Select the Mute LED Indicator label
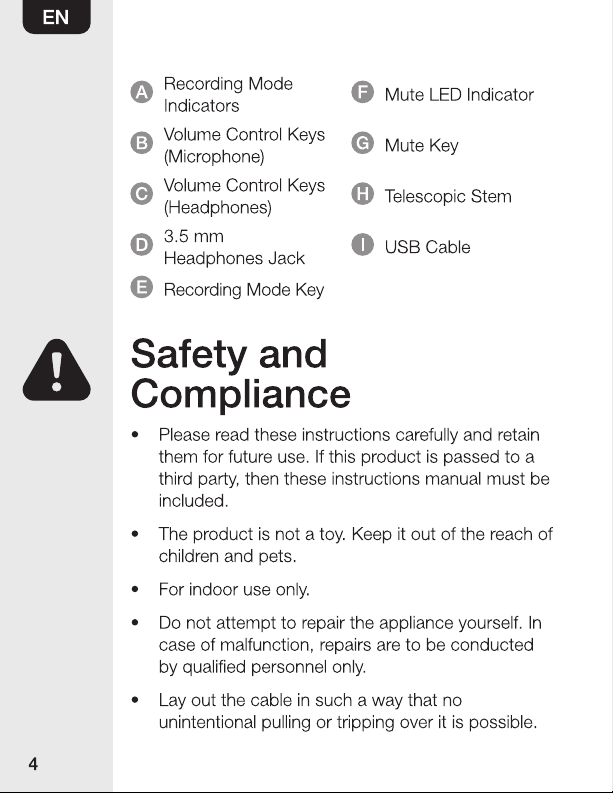 click(x=459, y=95)
